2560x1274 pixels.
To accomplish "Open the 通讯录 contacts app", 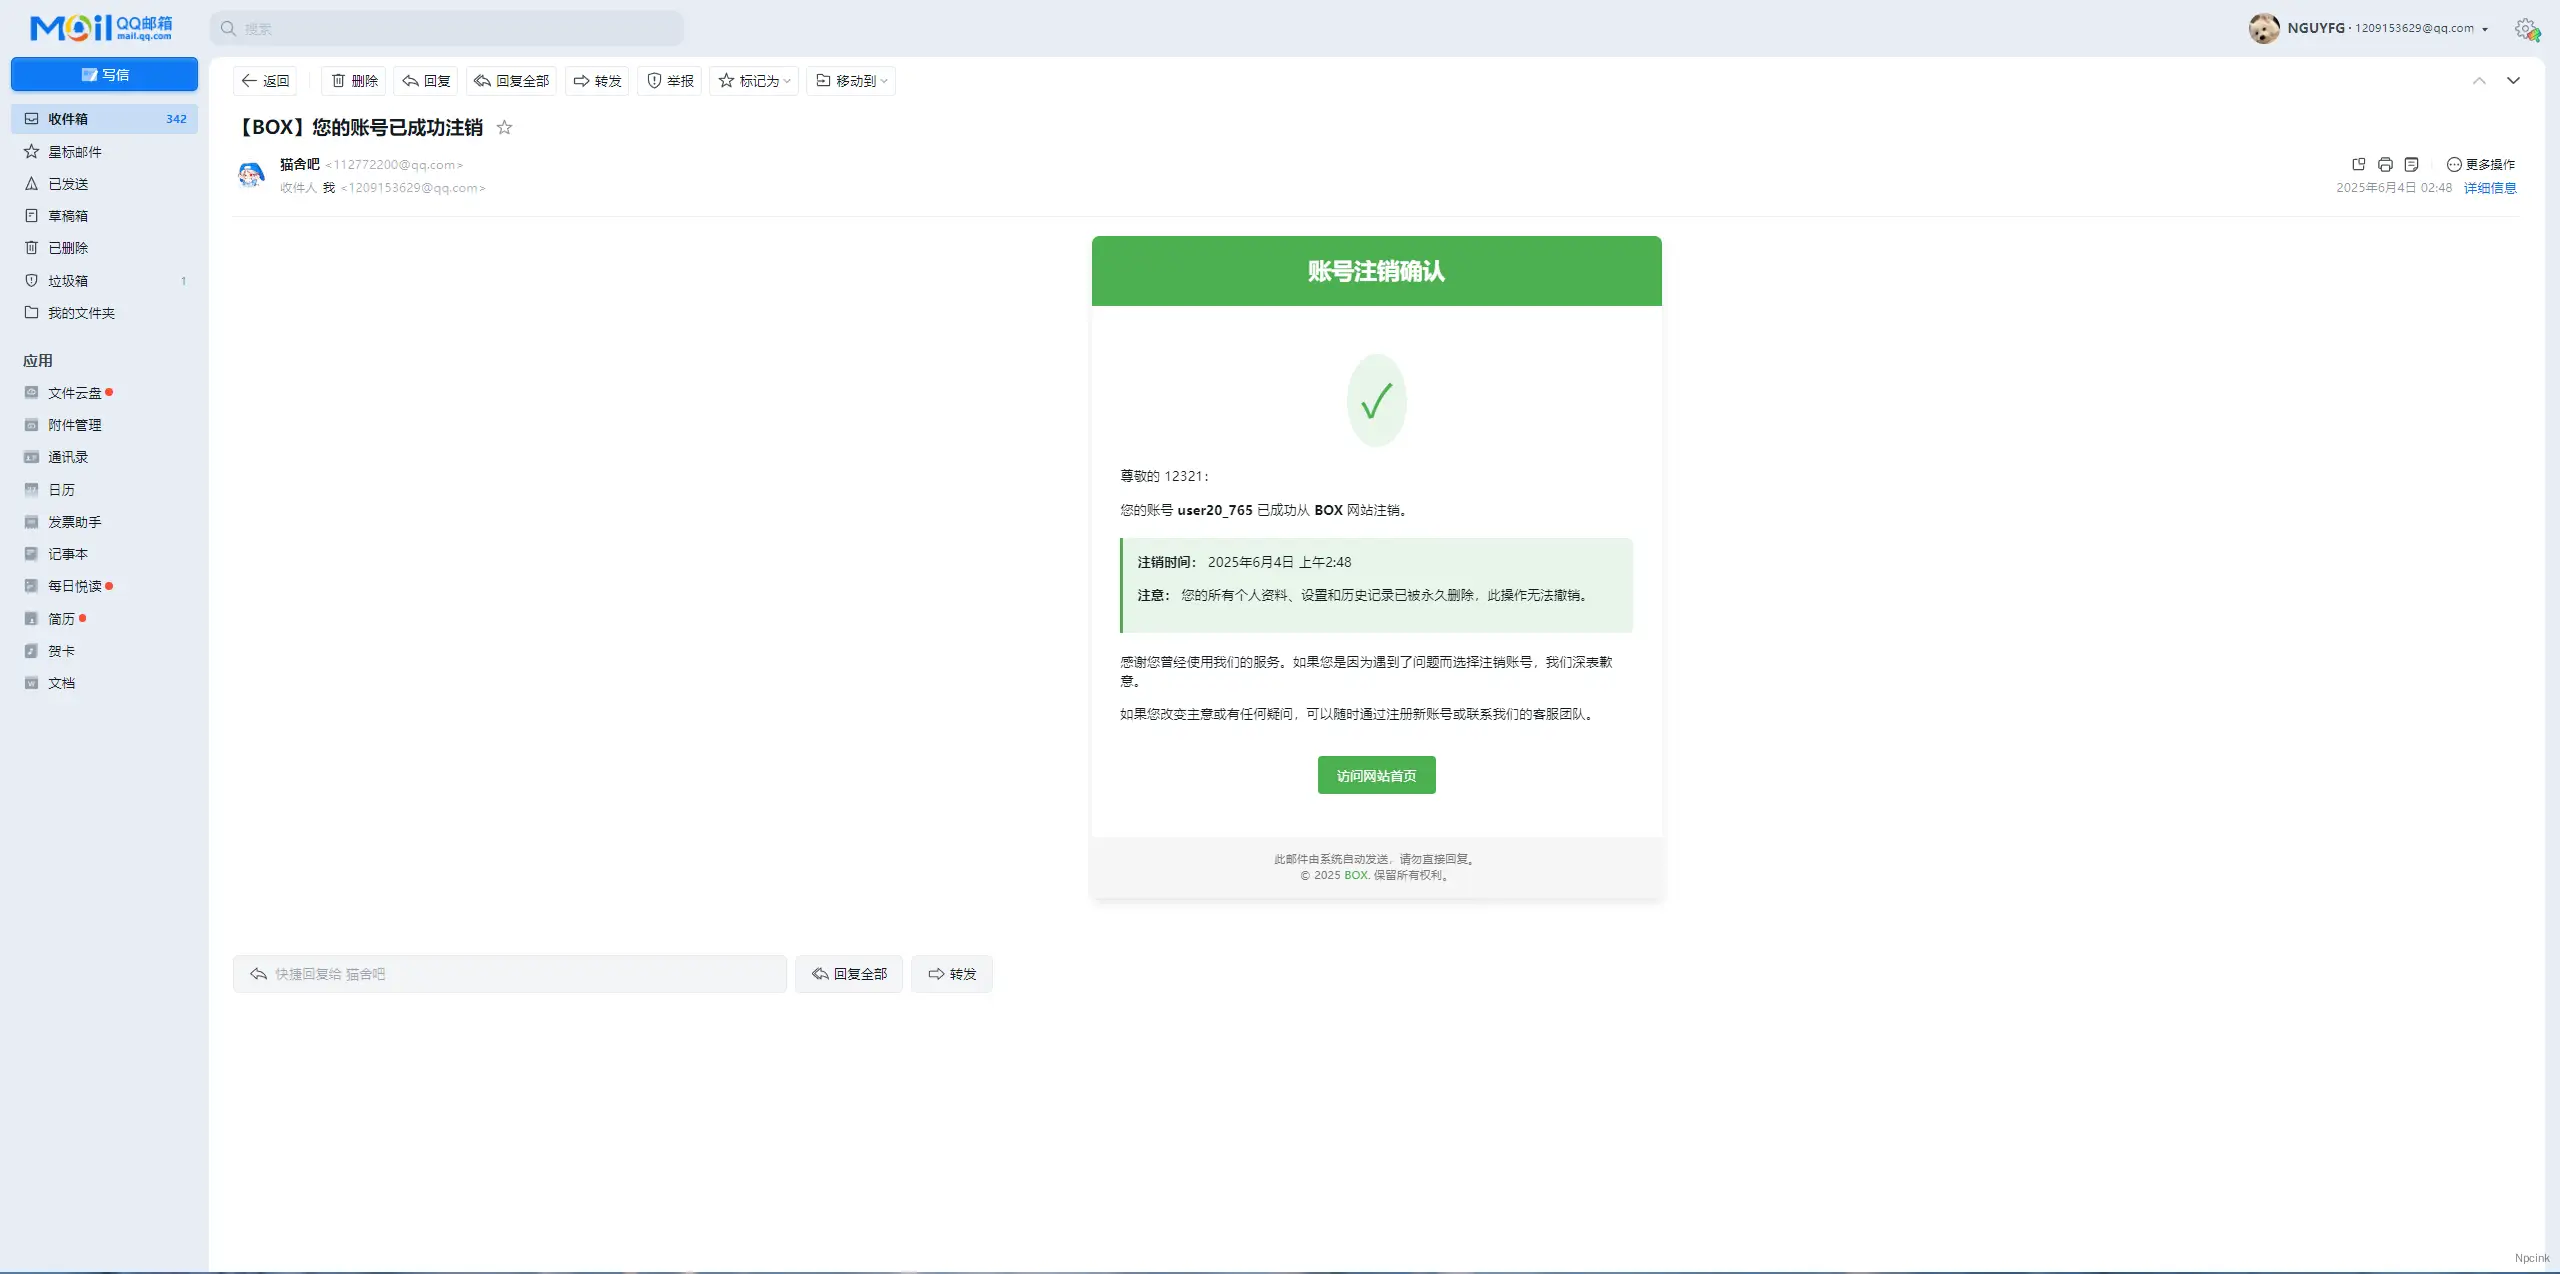I will click(67, 456).
